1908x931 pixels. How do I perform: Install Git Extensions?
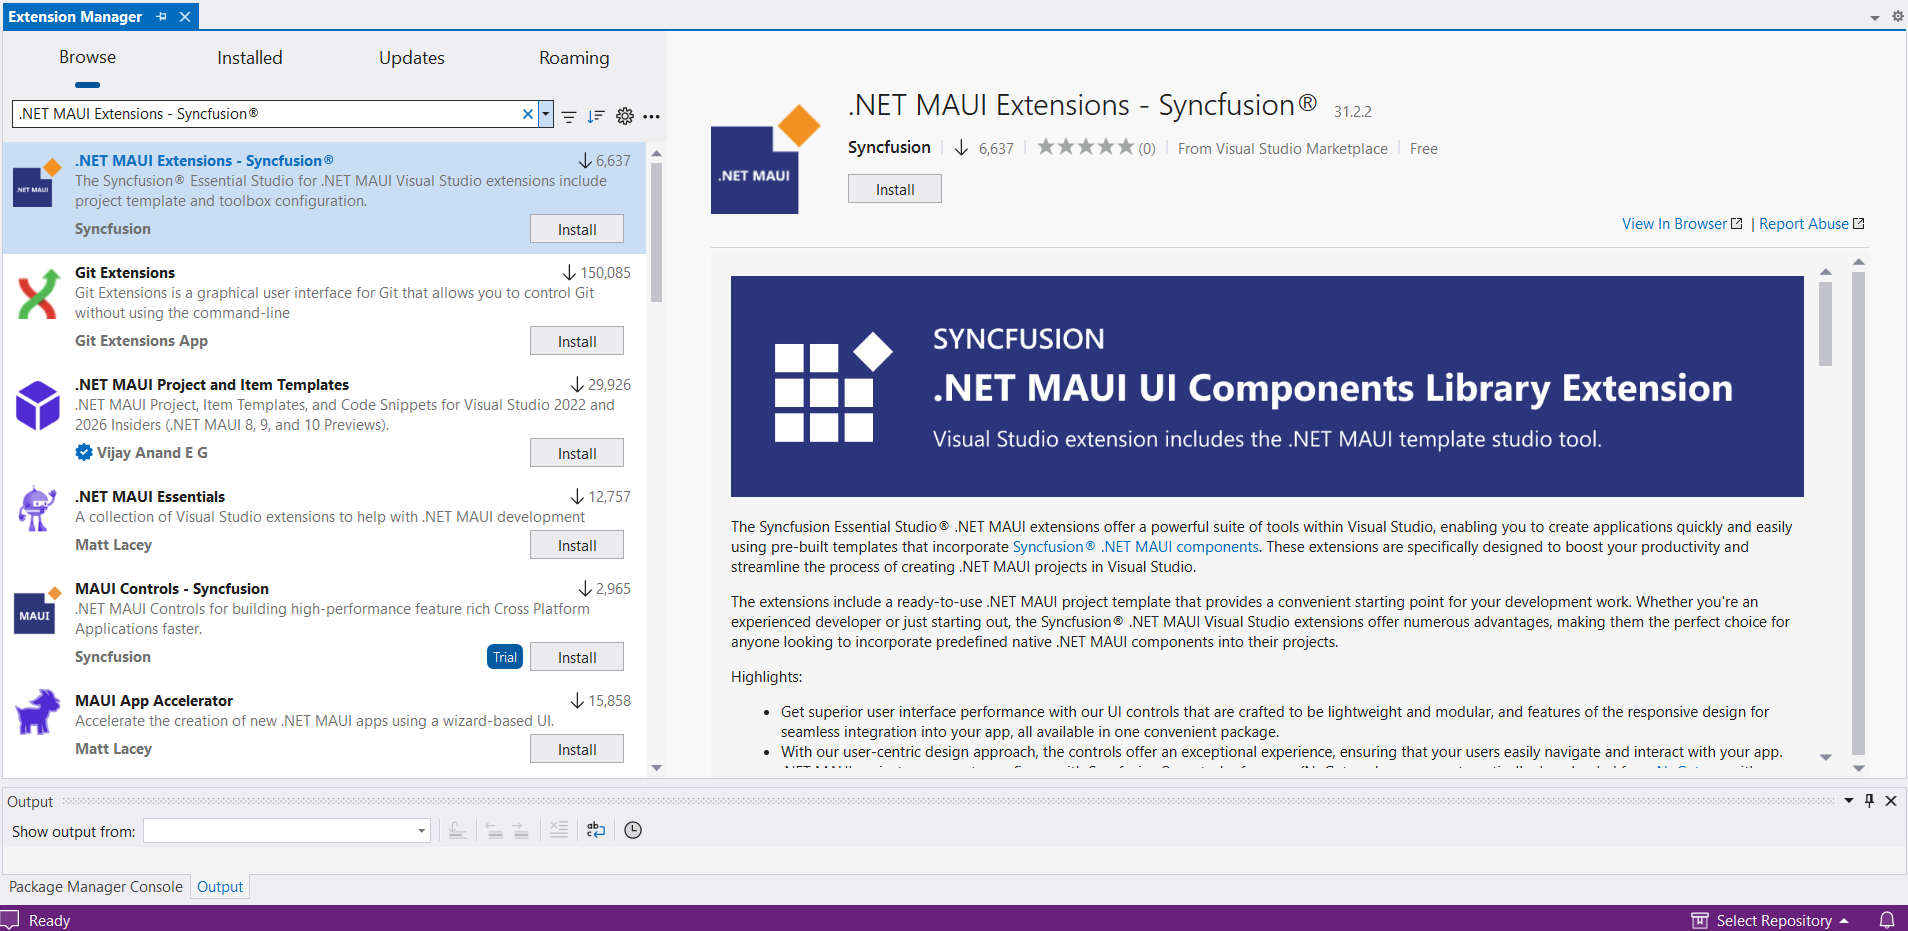tap(577, 341)
